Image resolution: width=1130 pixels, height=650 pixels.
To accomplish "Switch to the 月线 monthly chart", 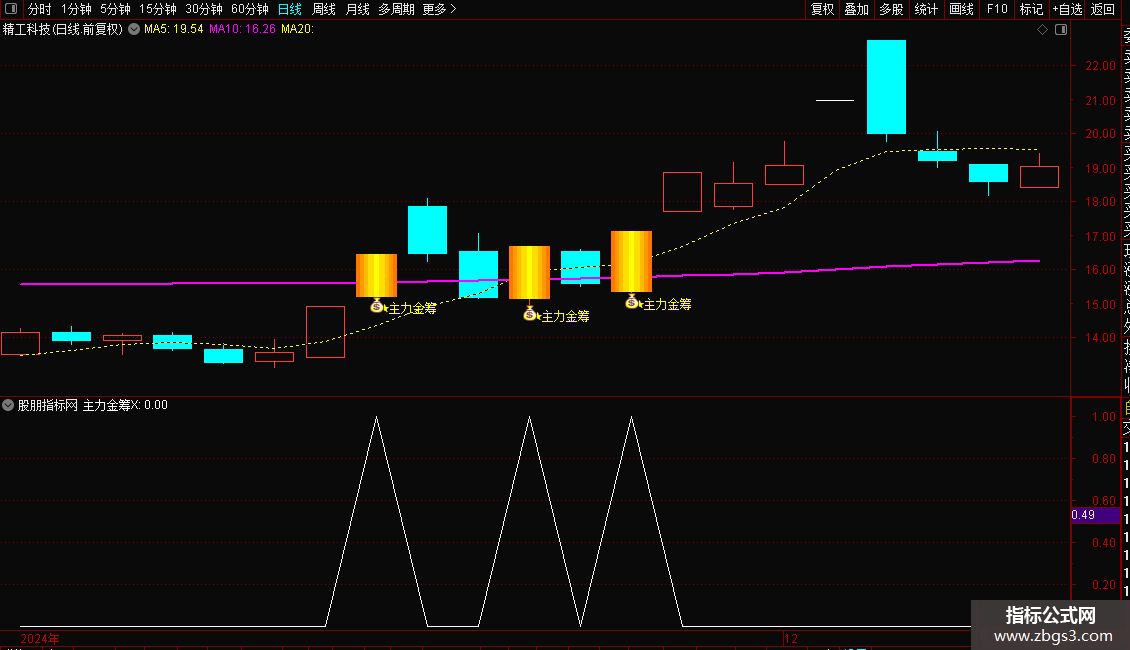I will (x=357, y=9).
